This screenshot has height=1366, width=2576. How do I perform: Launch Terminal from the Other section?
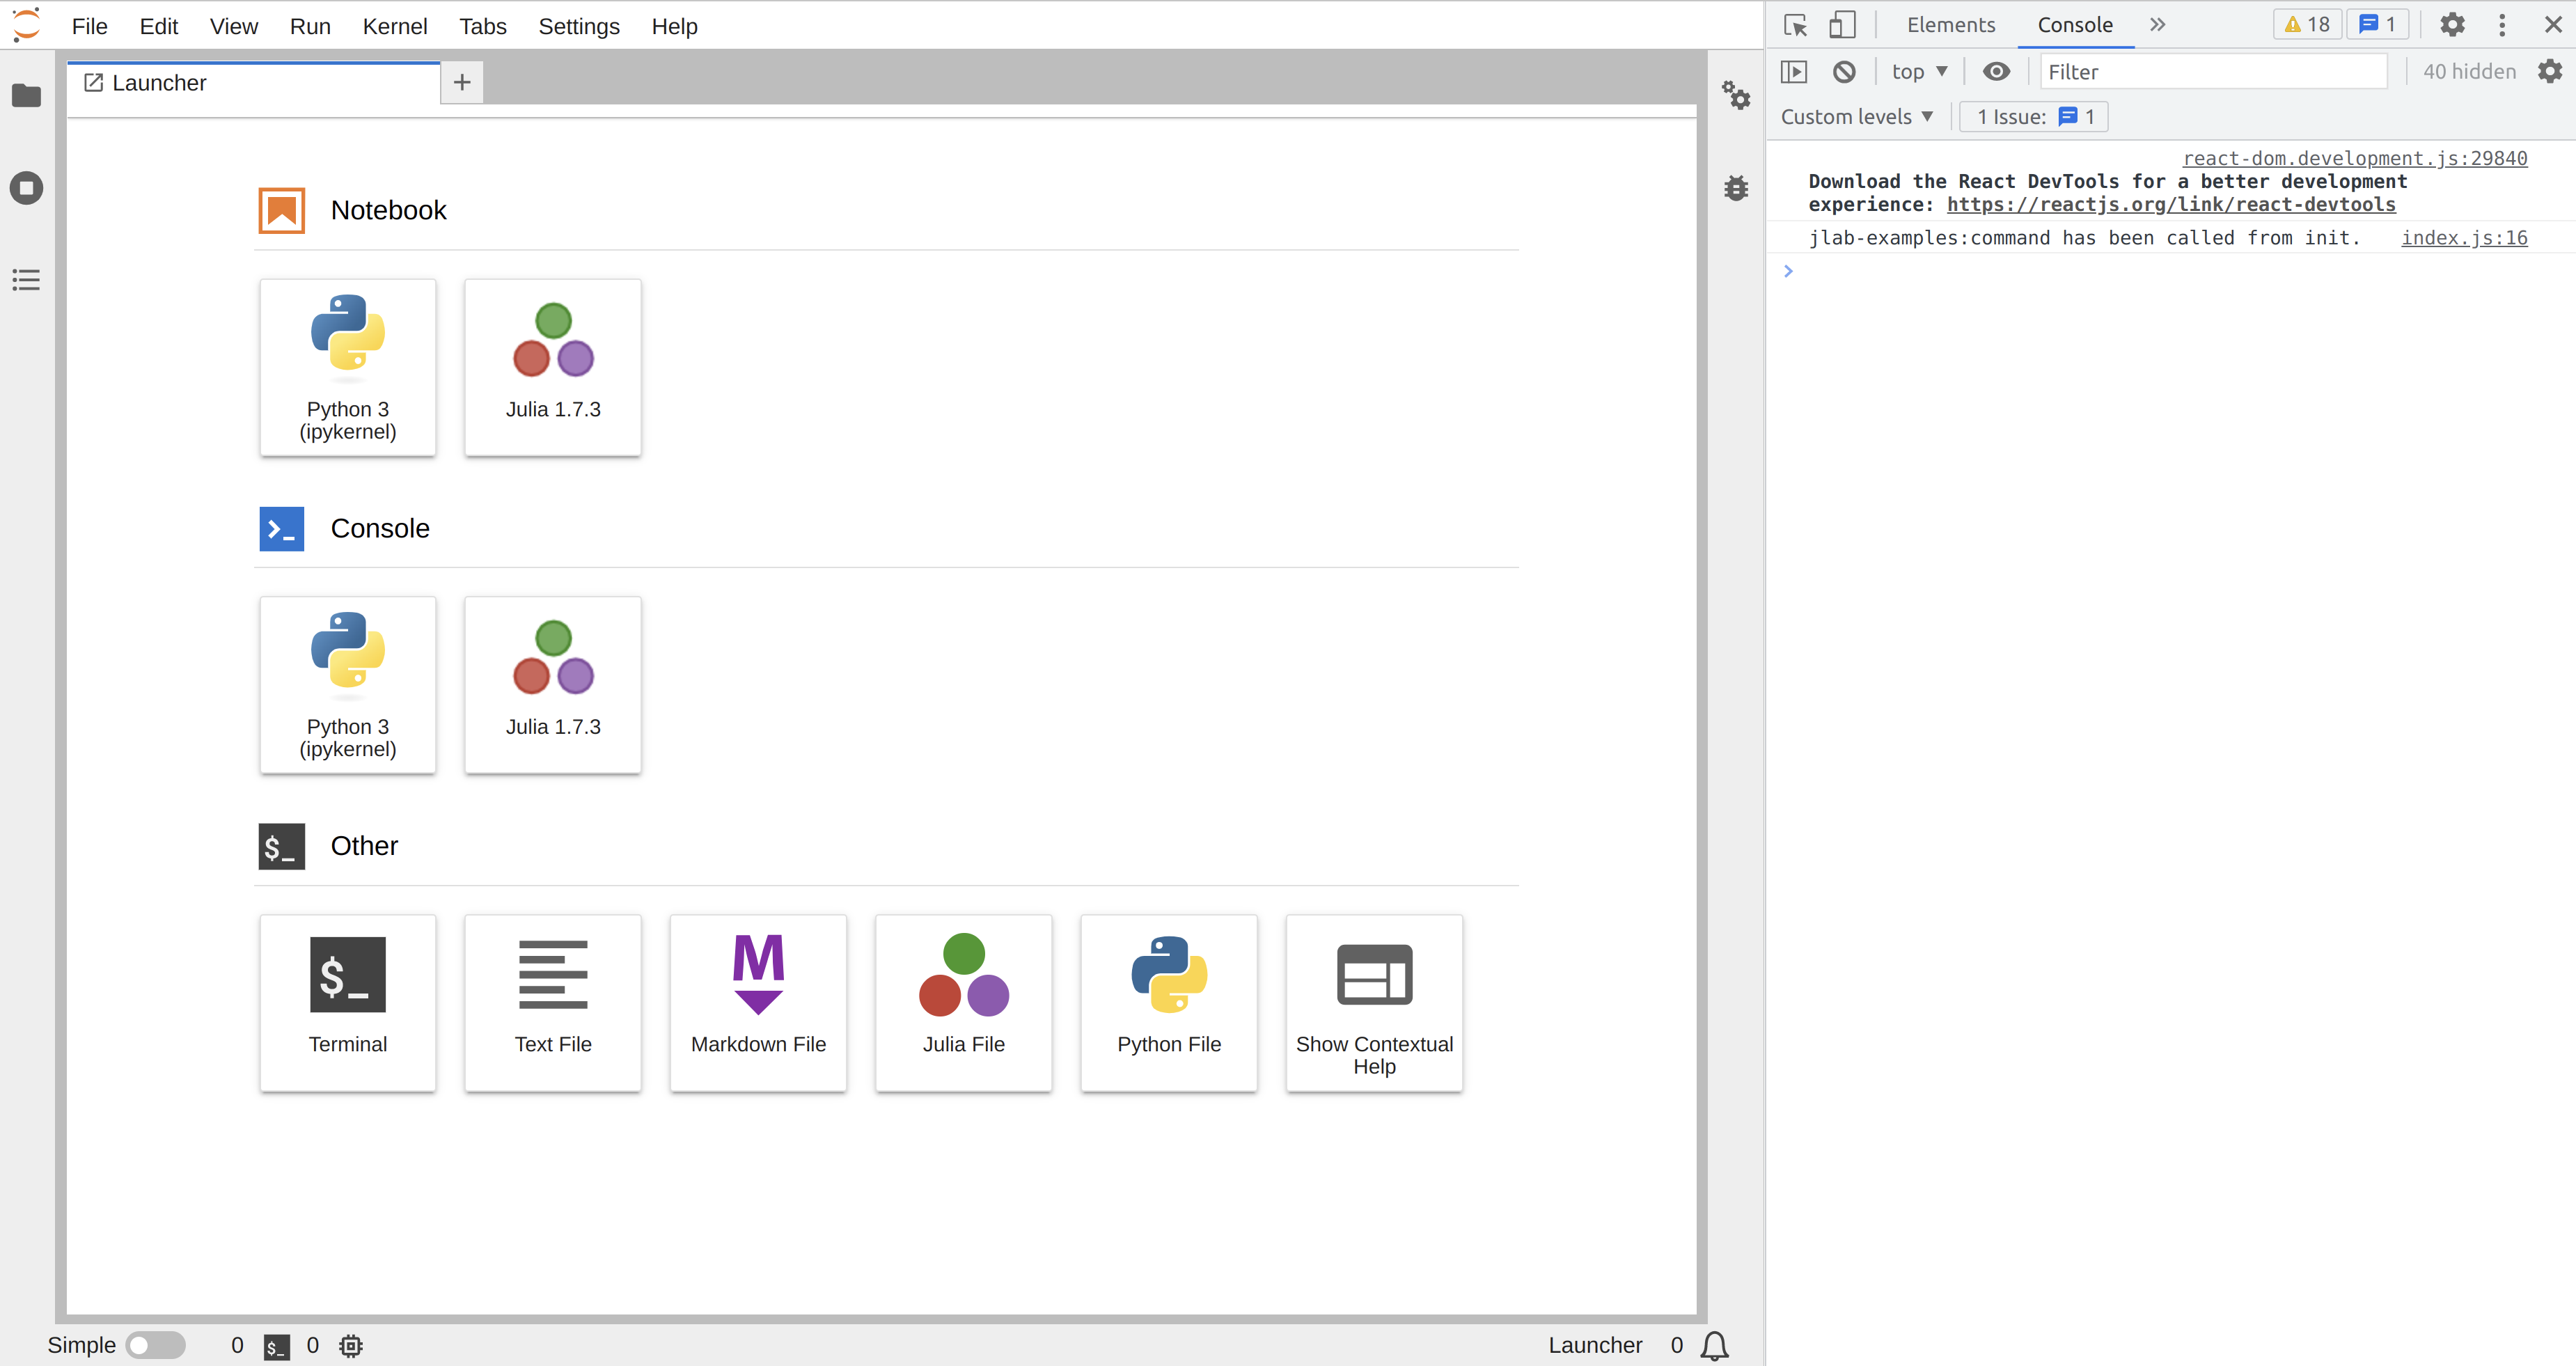coord(347,1002)
